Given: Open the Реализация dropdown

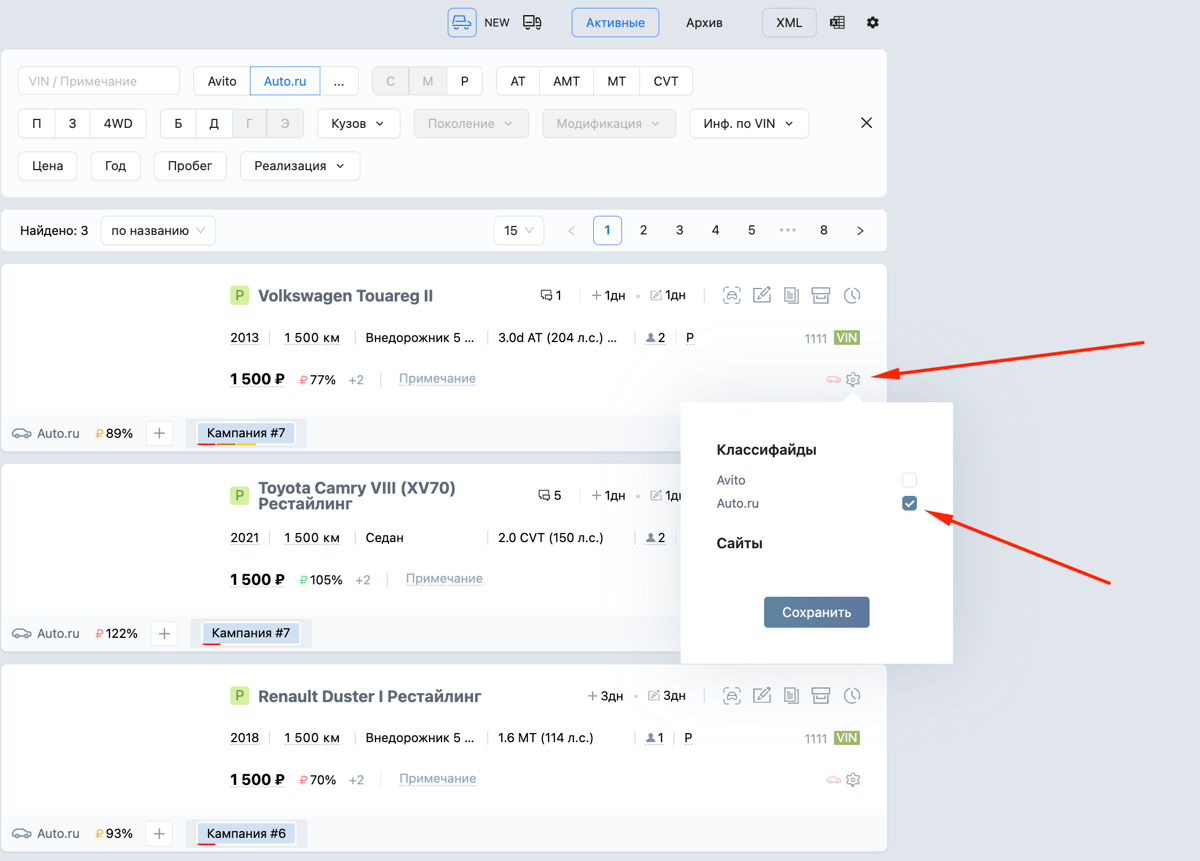Looking at the screenshot, I should click(x=299, y=166).
